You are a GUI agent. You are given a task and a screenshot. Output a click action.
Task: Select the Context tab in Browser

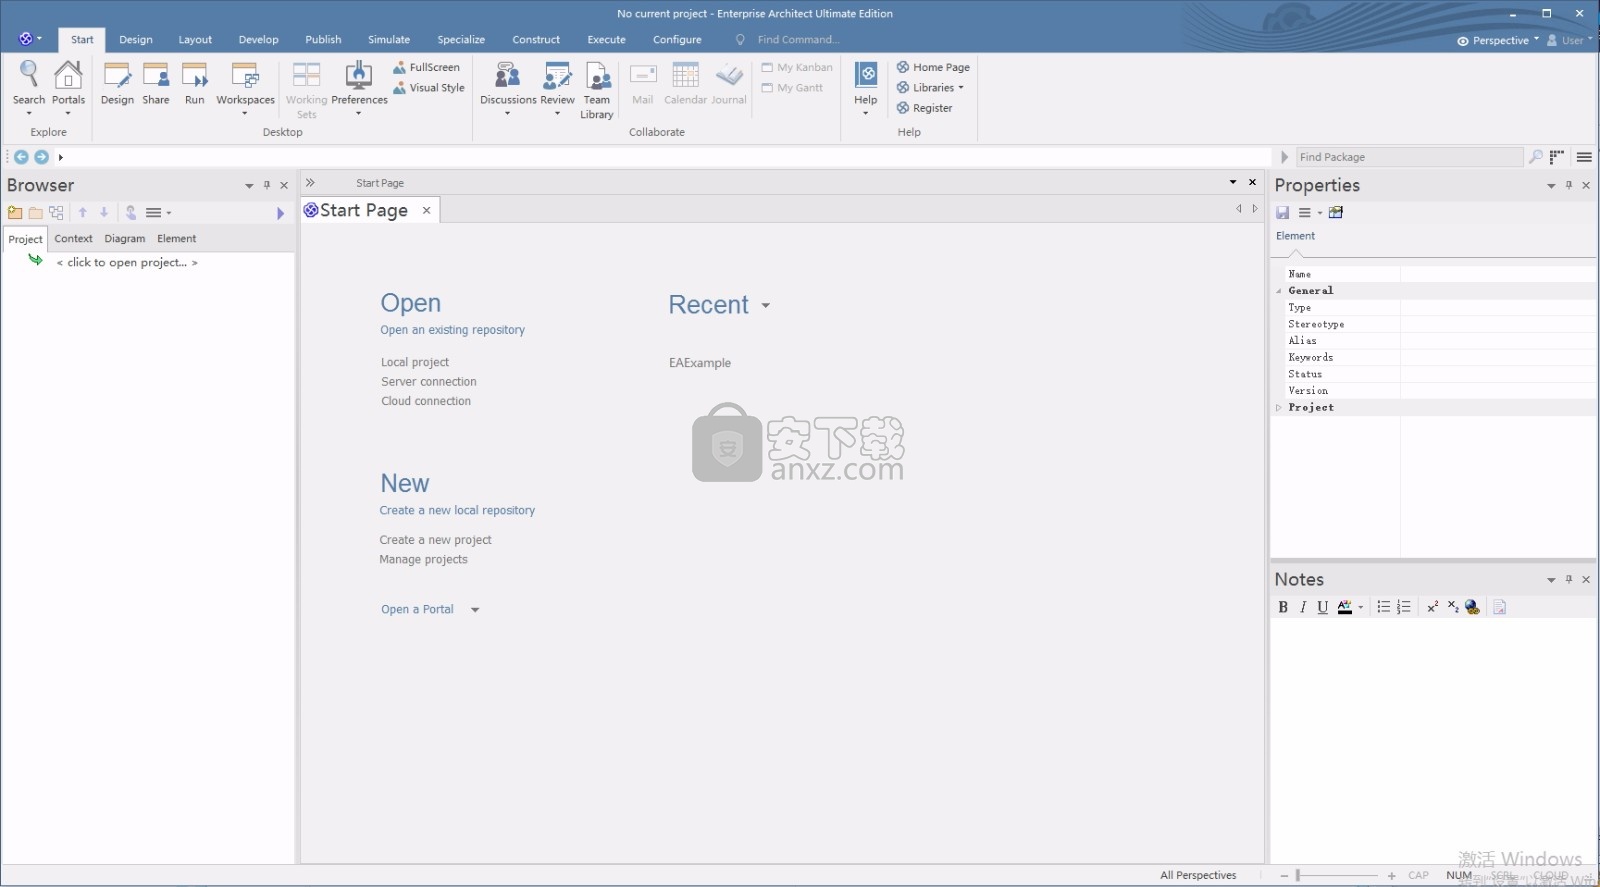pos(73,239)
